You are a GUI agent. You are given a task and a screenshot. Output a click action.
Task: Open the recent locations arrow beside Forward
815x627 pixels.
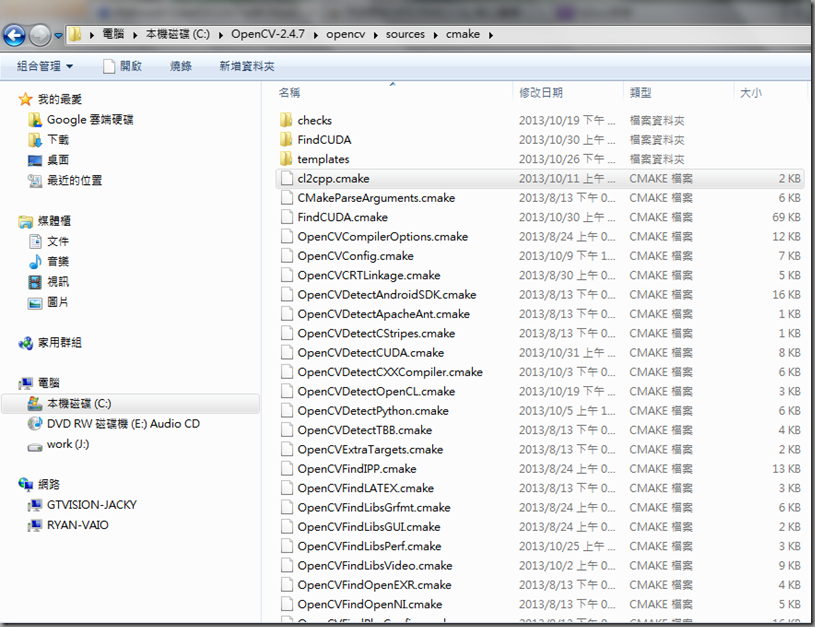click(58, 36)
